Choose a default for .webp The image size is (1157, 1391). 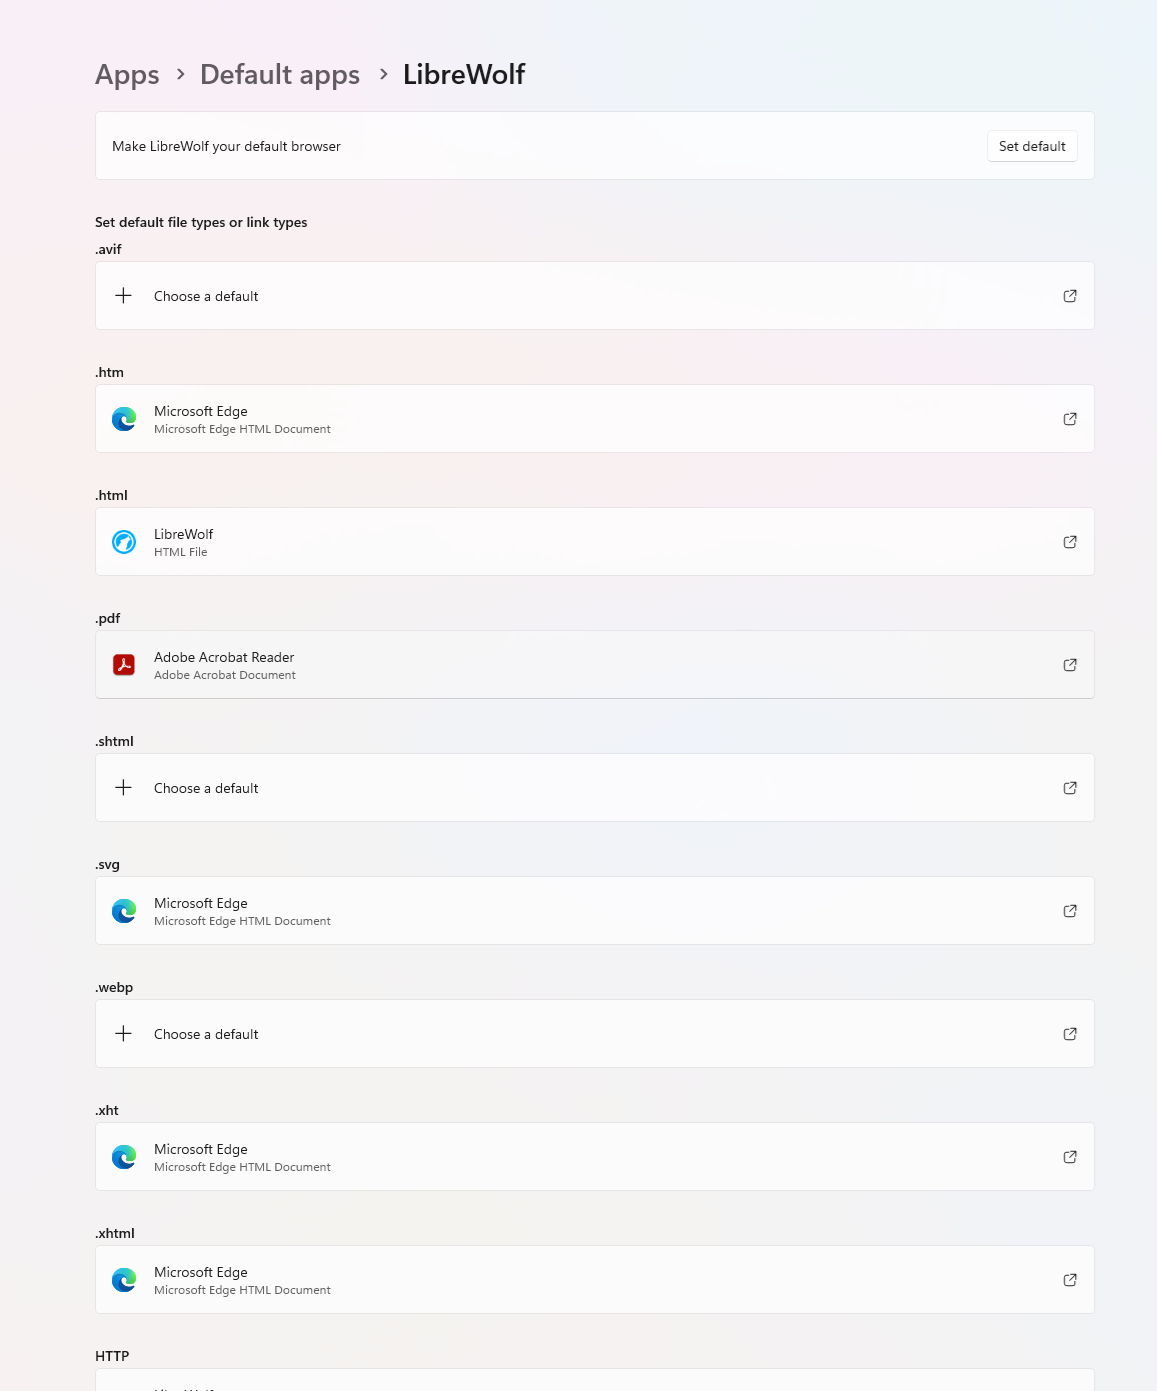(206, 1034)
